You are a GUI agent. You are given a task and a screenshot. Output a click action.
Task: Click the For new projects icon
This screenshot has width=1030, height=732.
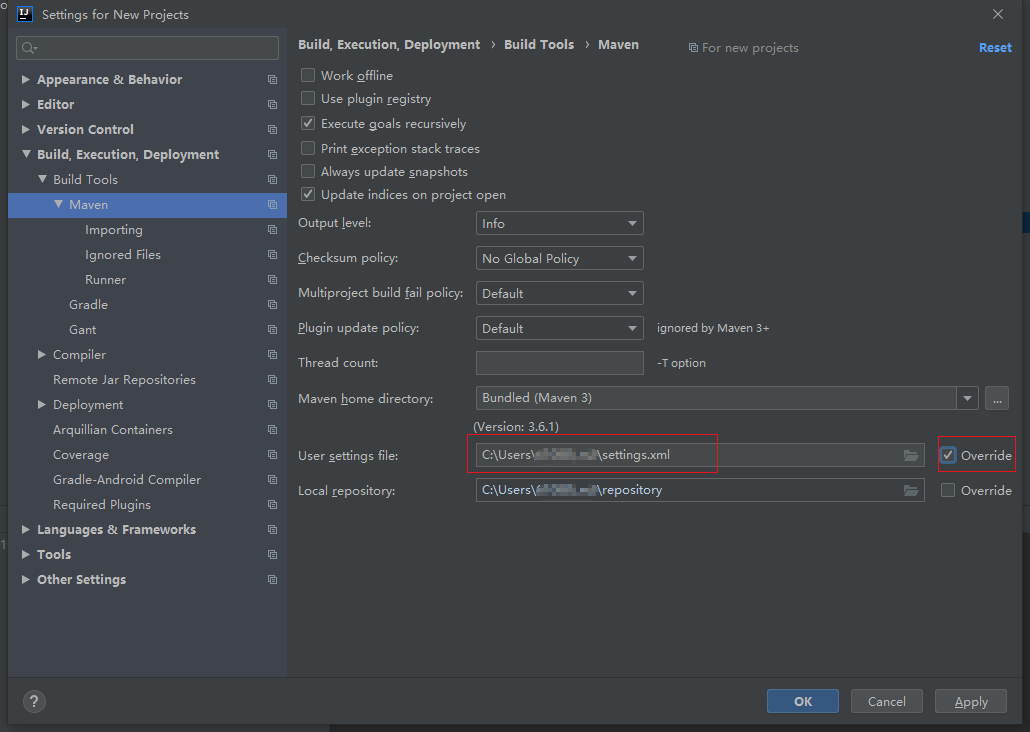(x=693, y=48)
